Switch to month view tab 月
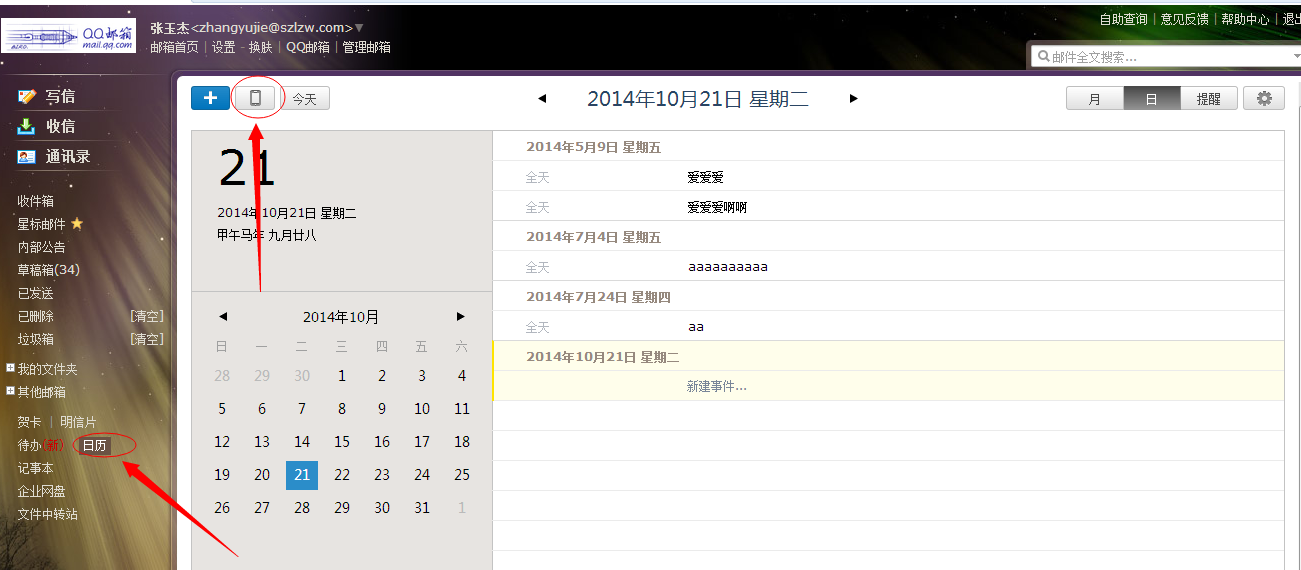The image size is (1301, 570). (1094, 99)
